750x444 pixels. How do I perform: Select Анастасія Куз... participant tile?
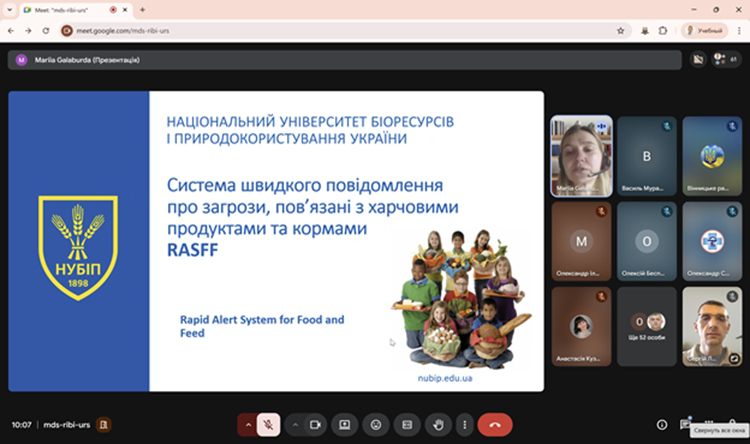point(581,327)
